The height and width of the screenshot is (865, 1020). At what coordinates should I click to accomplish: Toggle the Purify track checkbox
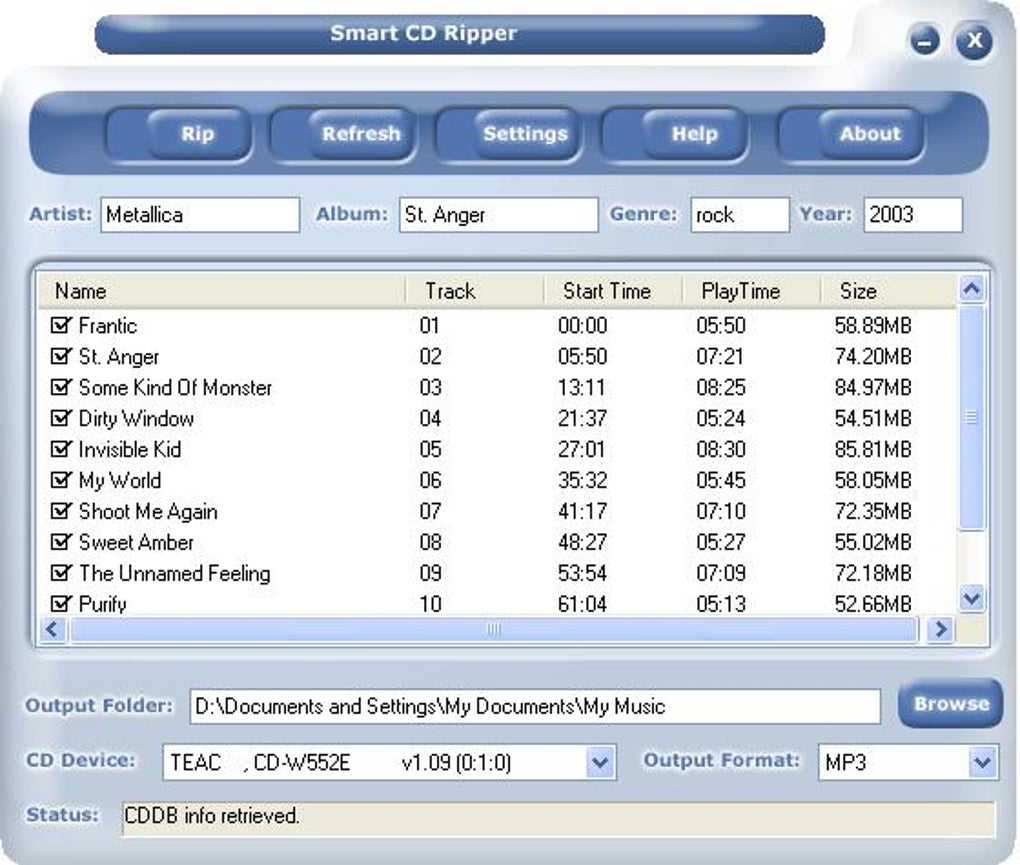tap(60, 604)
